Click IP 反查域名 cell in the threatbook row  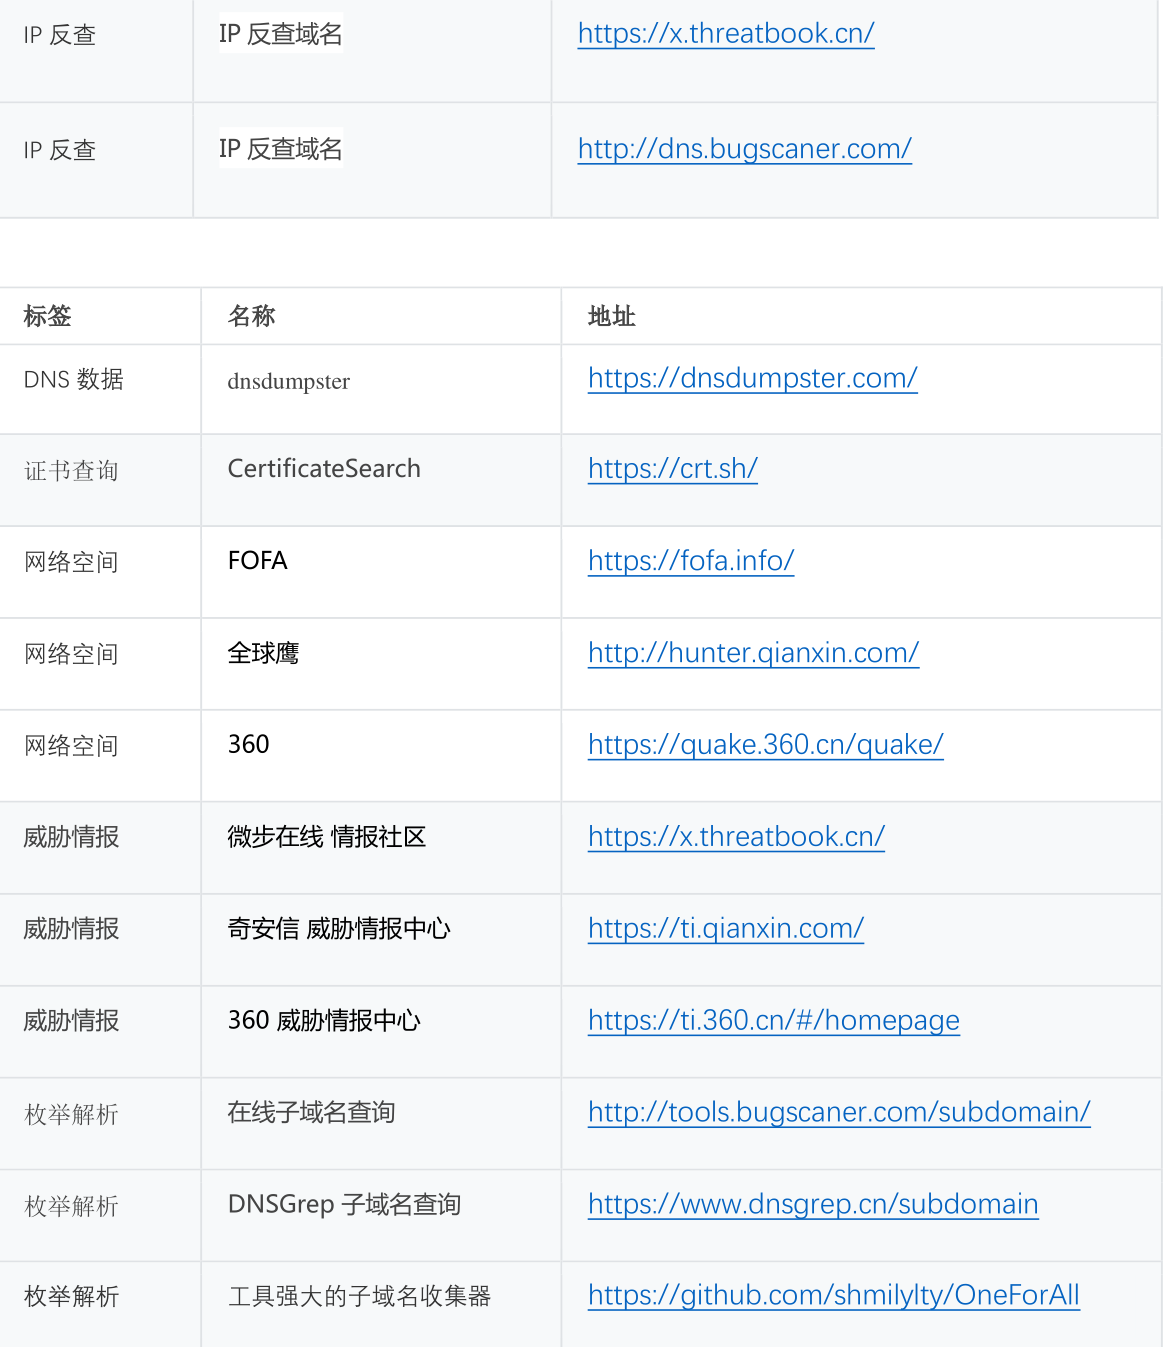(x=281, y=34)
